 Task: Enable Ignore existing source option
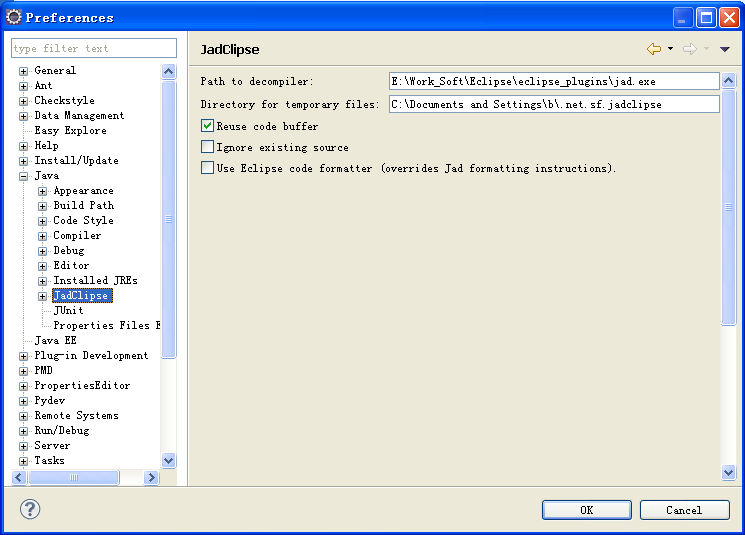(208, 147)
